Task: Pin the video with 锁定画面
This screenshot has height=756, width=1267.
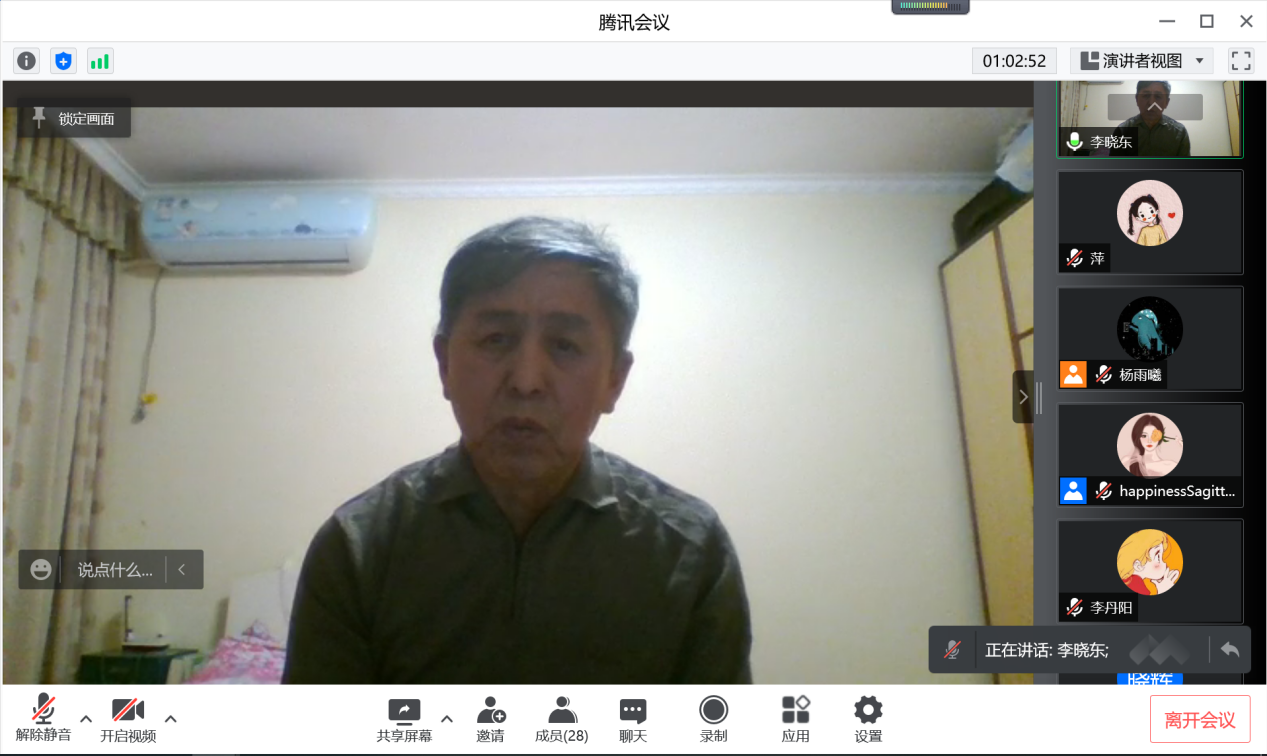Action: click(x=75, y=119)
